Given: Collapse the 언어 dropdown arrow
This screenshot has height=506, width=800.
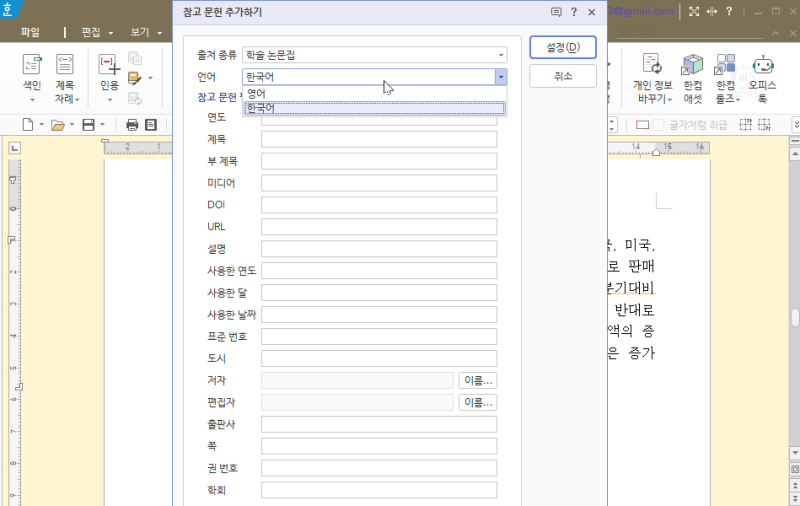Looking at the screenshot, I should [501, 77].
